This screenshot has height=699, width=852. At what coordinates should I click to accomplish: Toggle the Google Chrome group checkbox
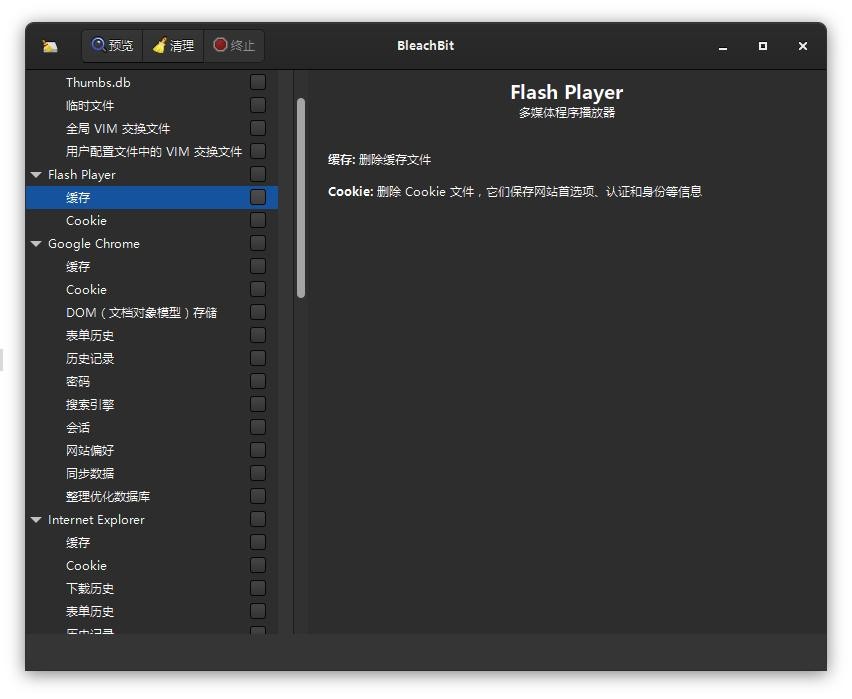click(x=258, y=244)
